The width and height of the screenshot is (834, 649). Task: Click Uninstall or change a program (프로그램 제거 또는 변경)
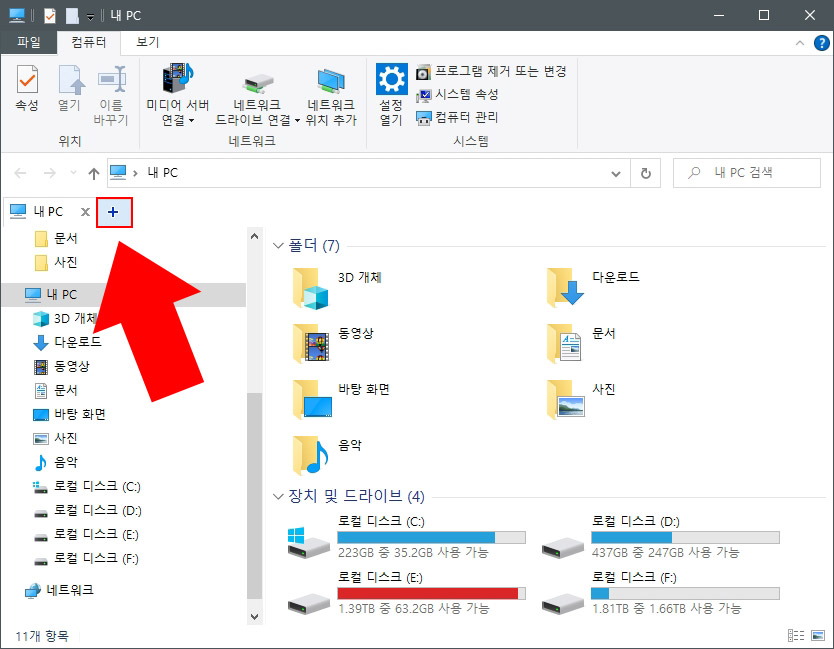(x=491, y=71)
